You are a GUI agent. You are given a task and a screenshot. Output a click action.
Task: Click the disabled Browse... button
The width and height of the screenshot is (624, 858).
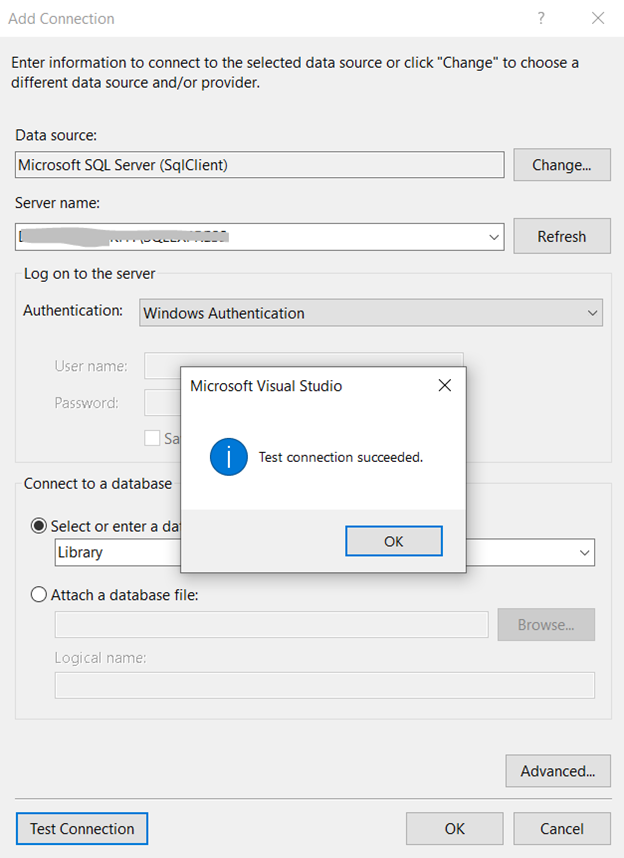tap(546, 624)
